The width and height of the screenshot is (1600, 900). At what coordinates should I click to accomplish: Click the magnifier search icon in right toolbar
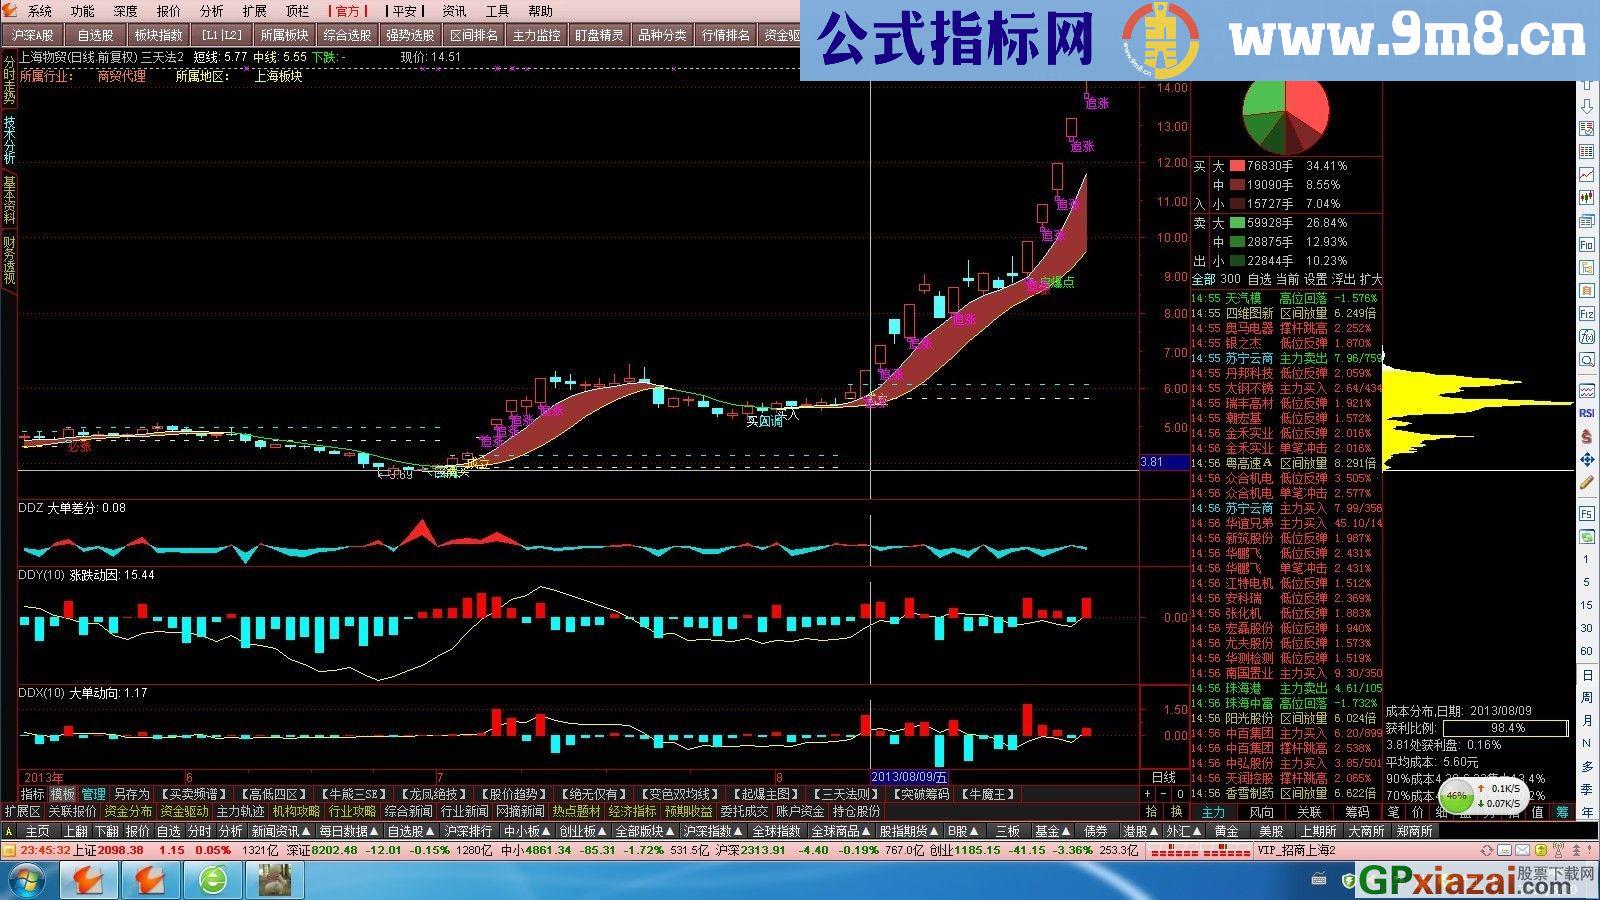coord(1587,361)
